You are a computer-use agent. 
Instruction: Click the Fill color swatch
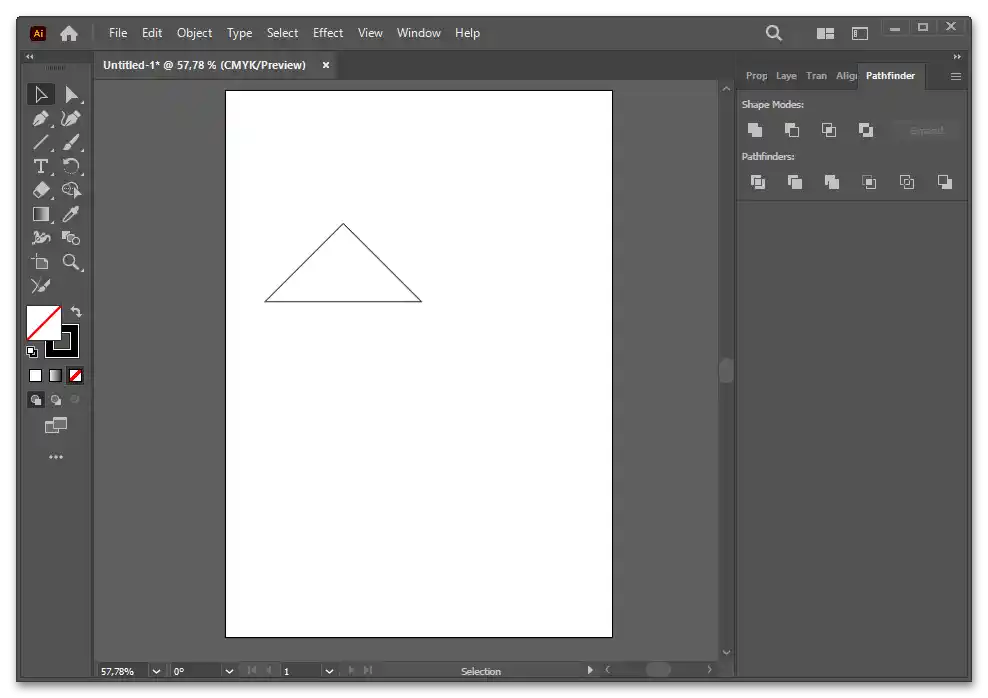pyautogui.click(x=42, y=322)
